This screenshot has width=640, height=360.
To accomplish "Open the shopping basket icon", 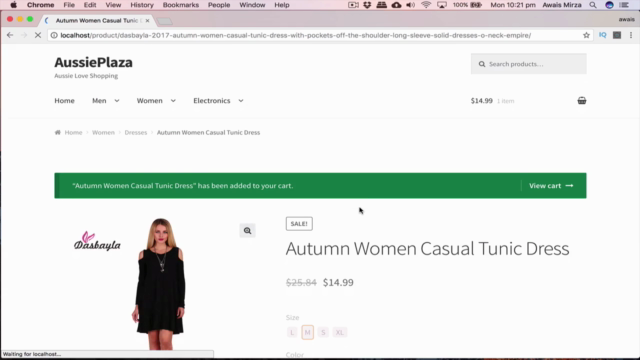I will click(x=582, y=100).
